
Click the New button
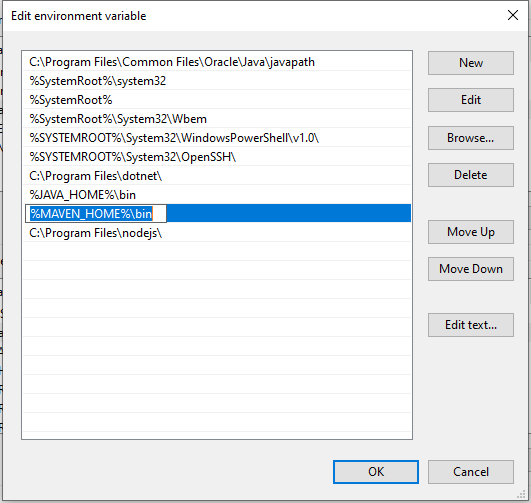point(471,63)
